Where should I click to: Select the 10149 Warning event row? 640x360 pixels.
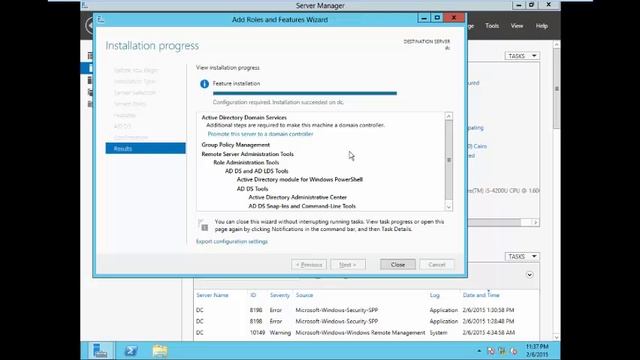366,333
